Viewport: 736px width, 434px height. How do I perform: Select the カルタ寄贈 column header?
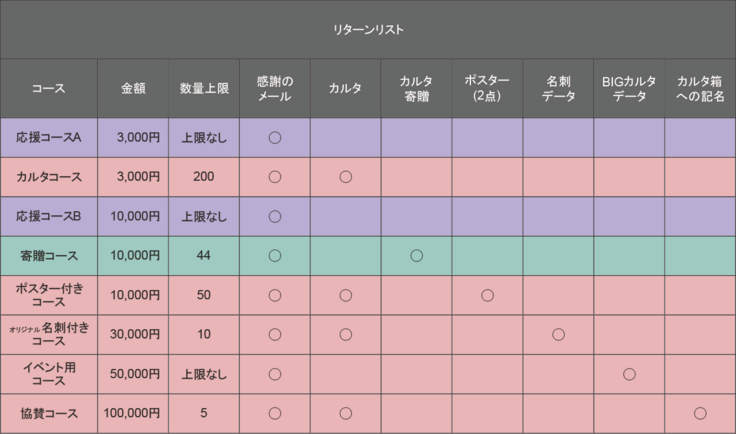[x=416, y=88]
